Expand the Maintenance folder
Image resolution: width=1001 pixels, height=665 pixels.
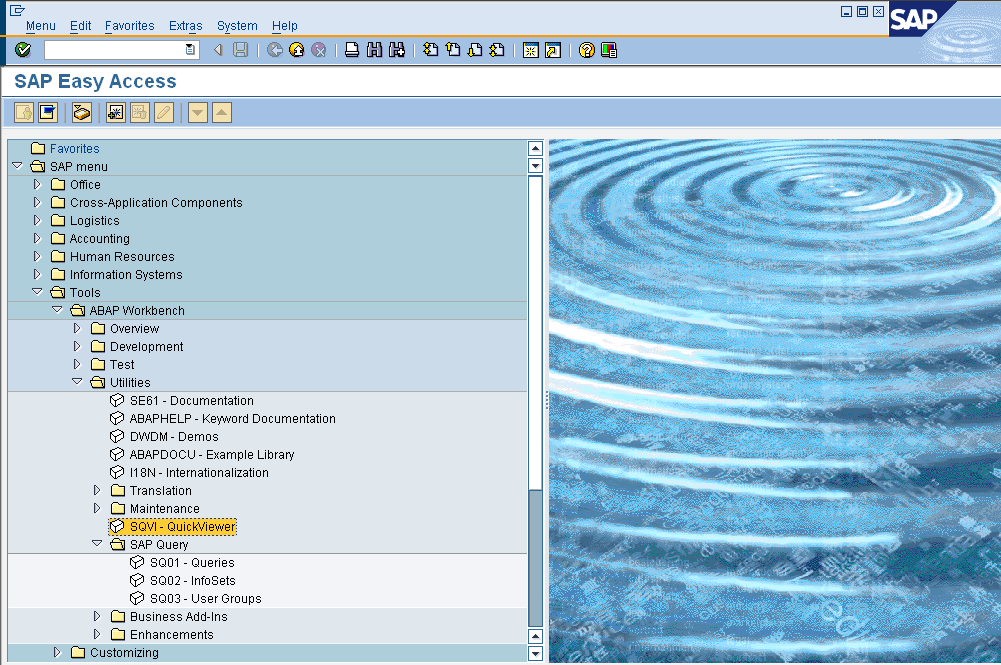point(96,508)
